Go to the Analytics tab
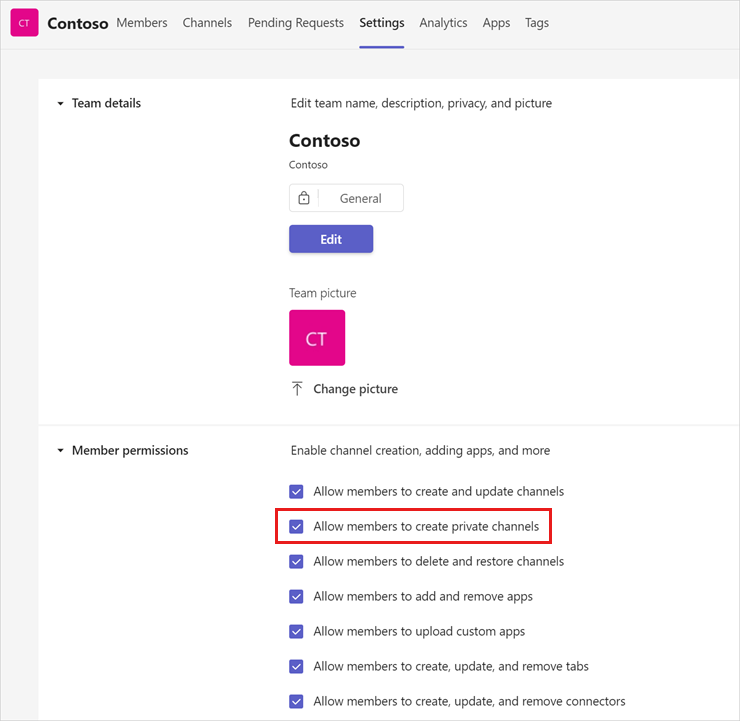The width and height of the screenshot is (740, 722). pyautogui.click(x=443, y=23)
